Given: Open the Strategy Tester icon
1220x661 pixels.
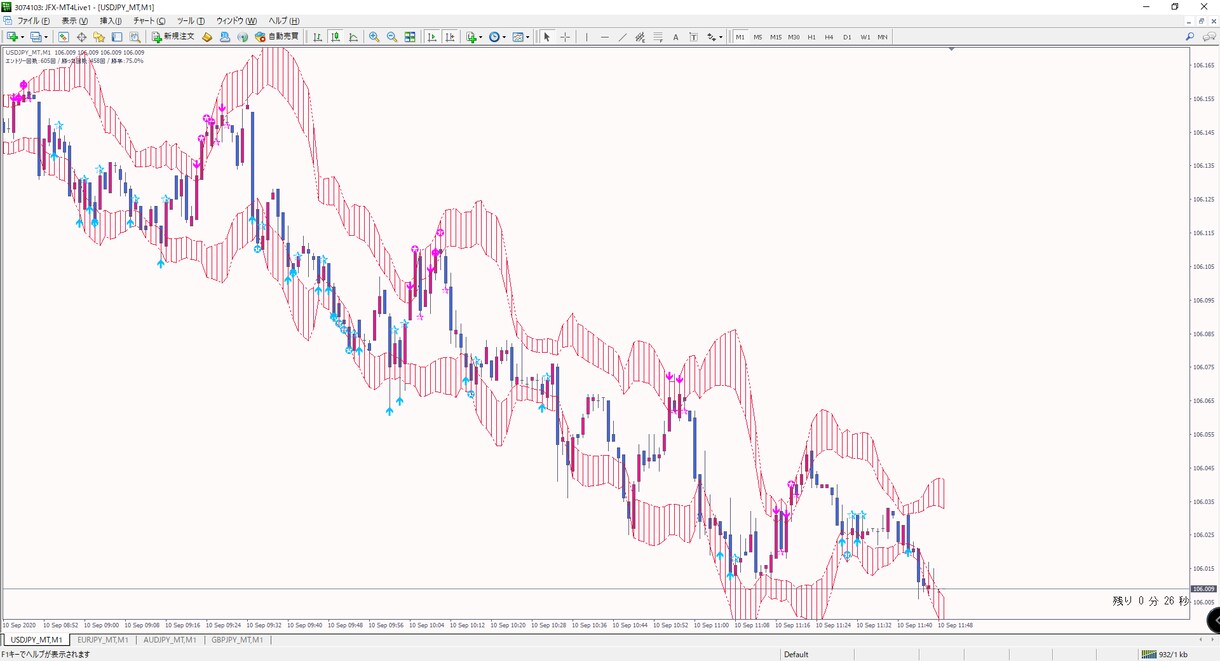Looking at the screenshot, I should point(135,37).
